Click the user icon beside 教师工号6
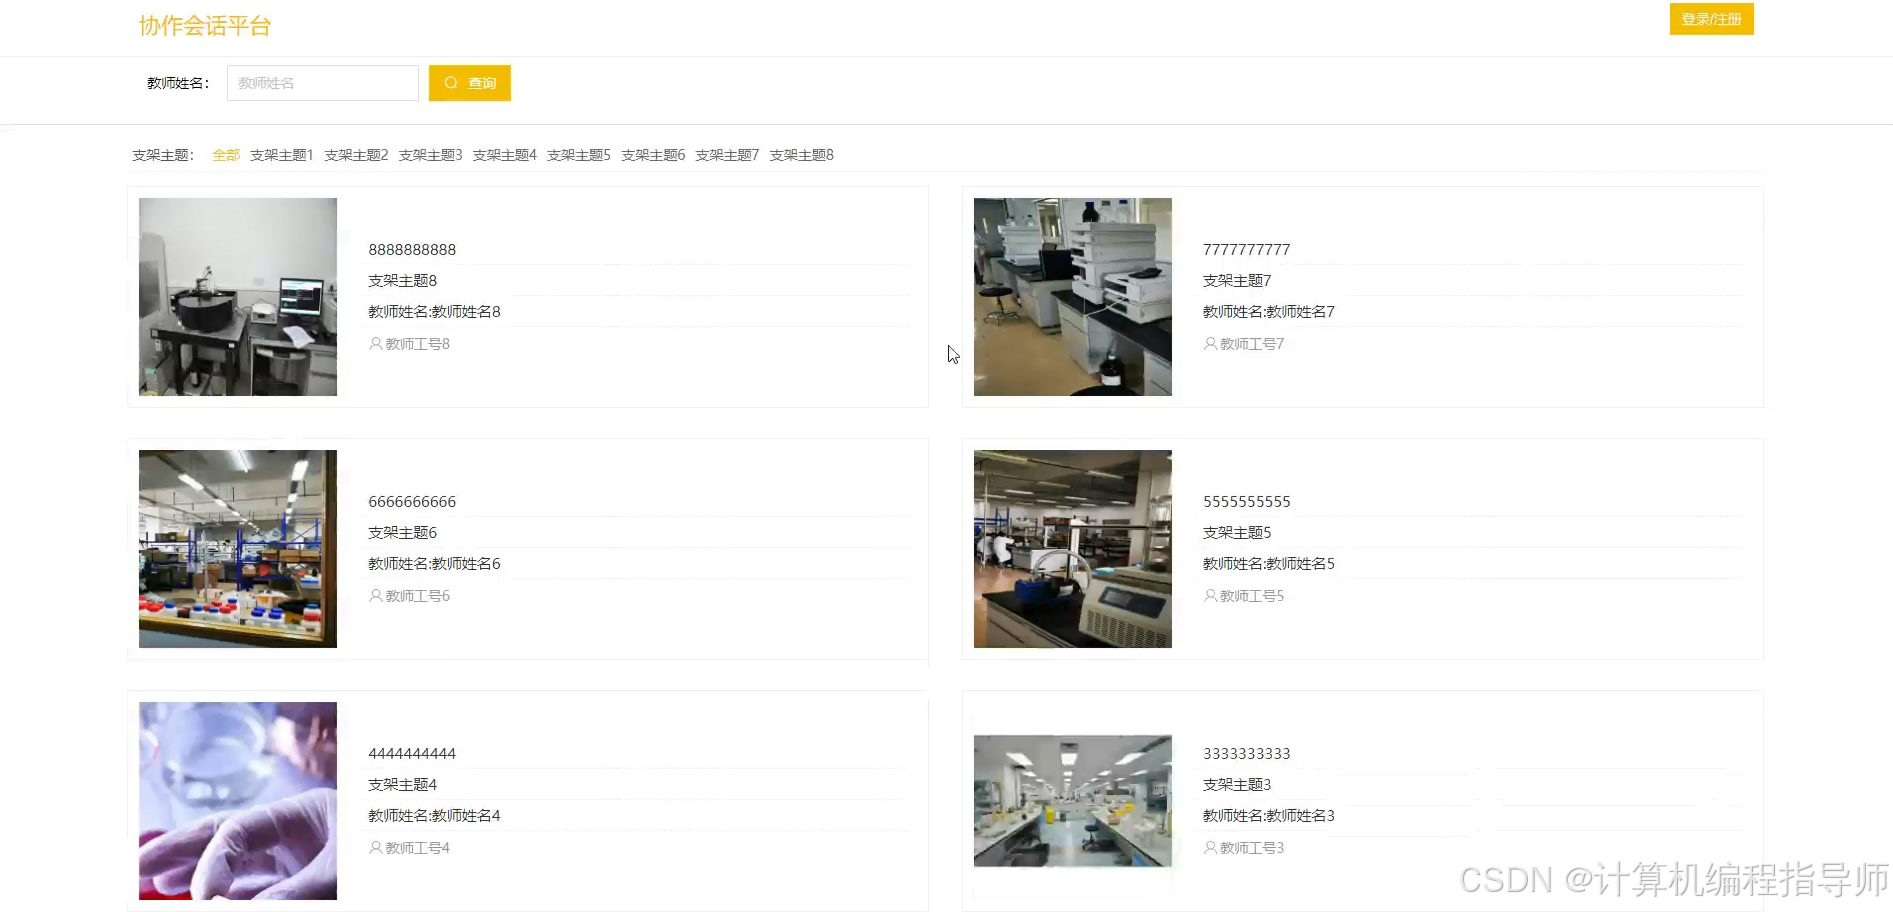 point(376,596)
